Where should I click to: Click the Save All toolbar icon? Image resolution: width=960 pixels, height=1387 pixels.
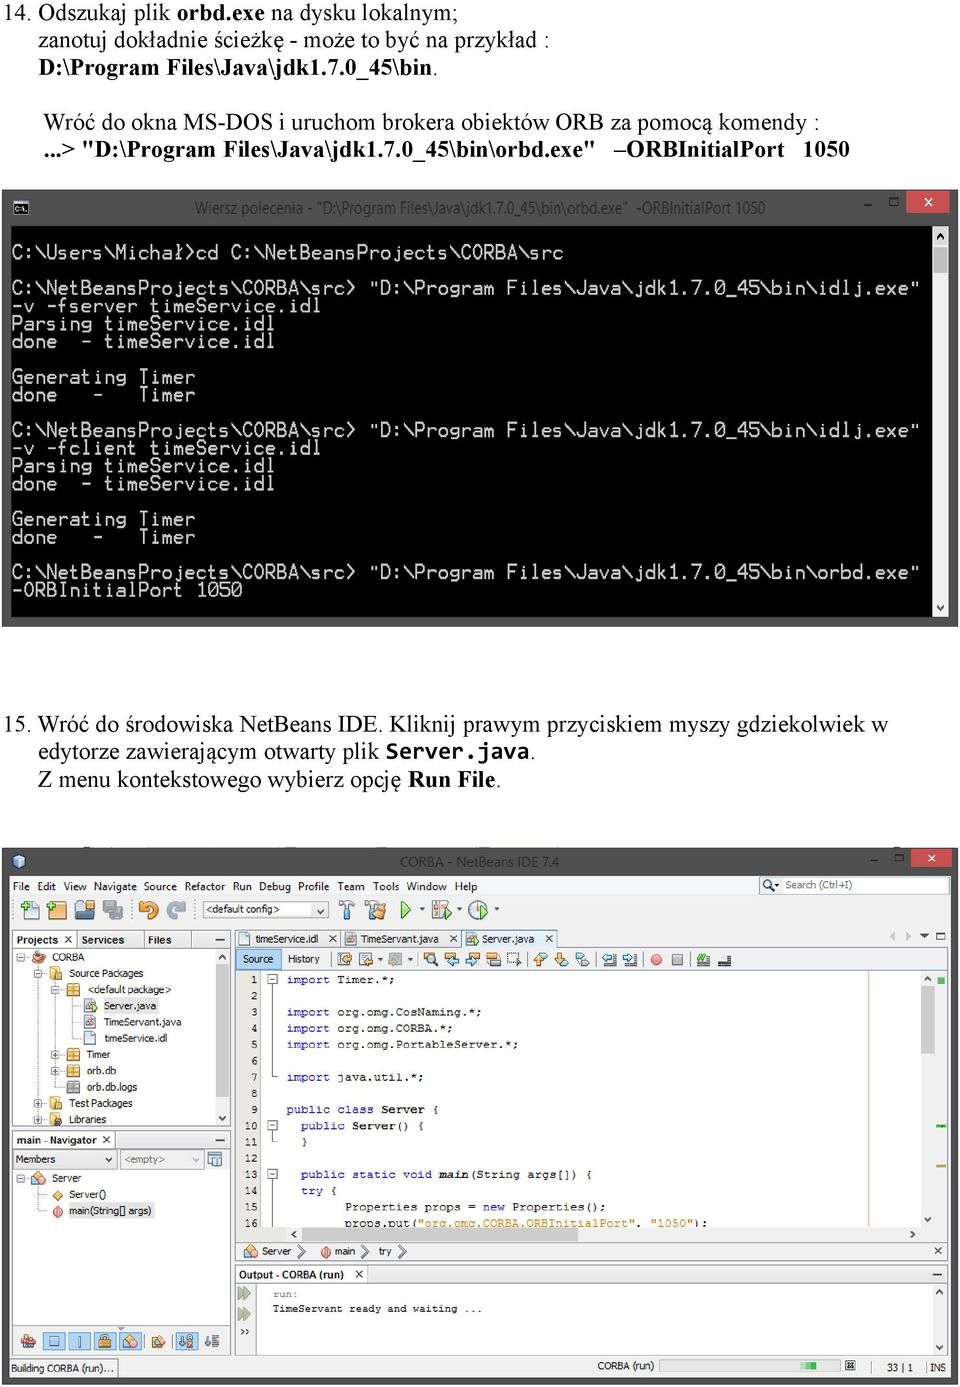[113, 910]
